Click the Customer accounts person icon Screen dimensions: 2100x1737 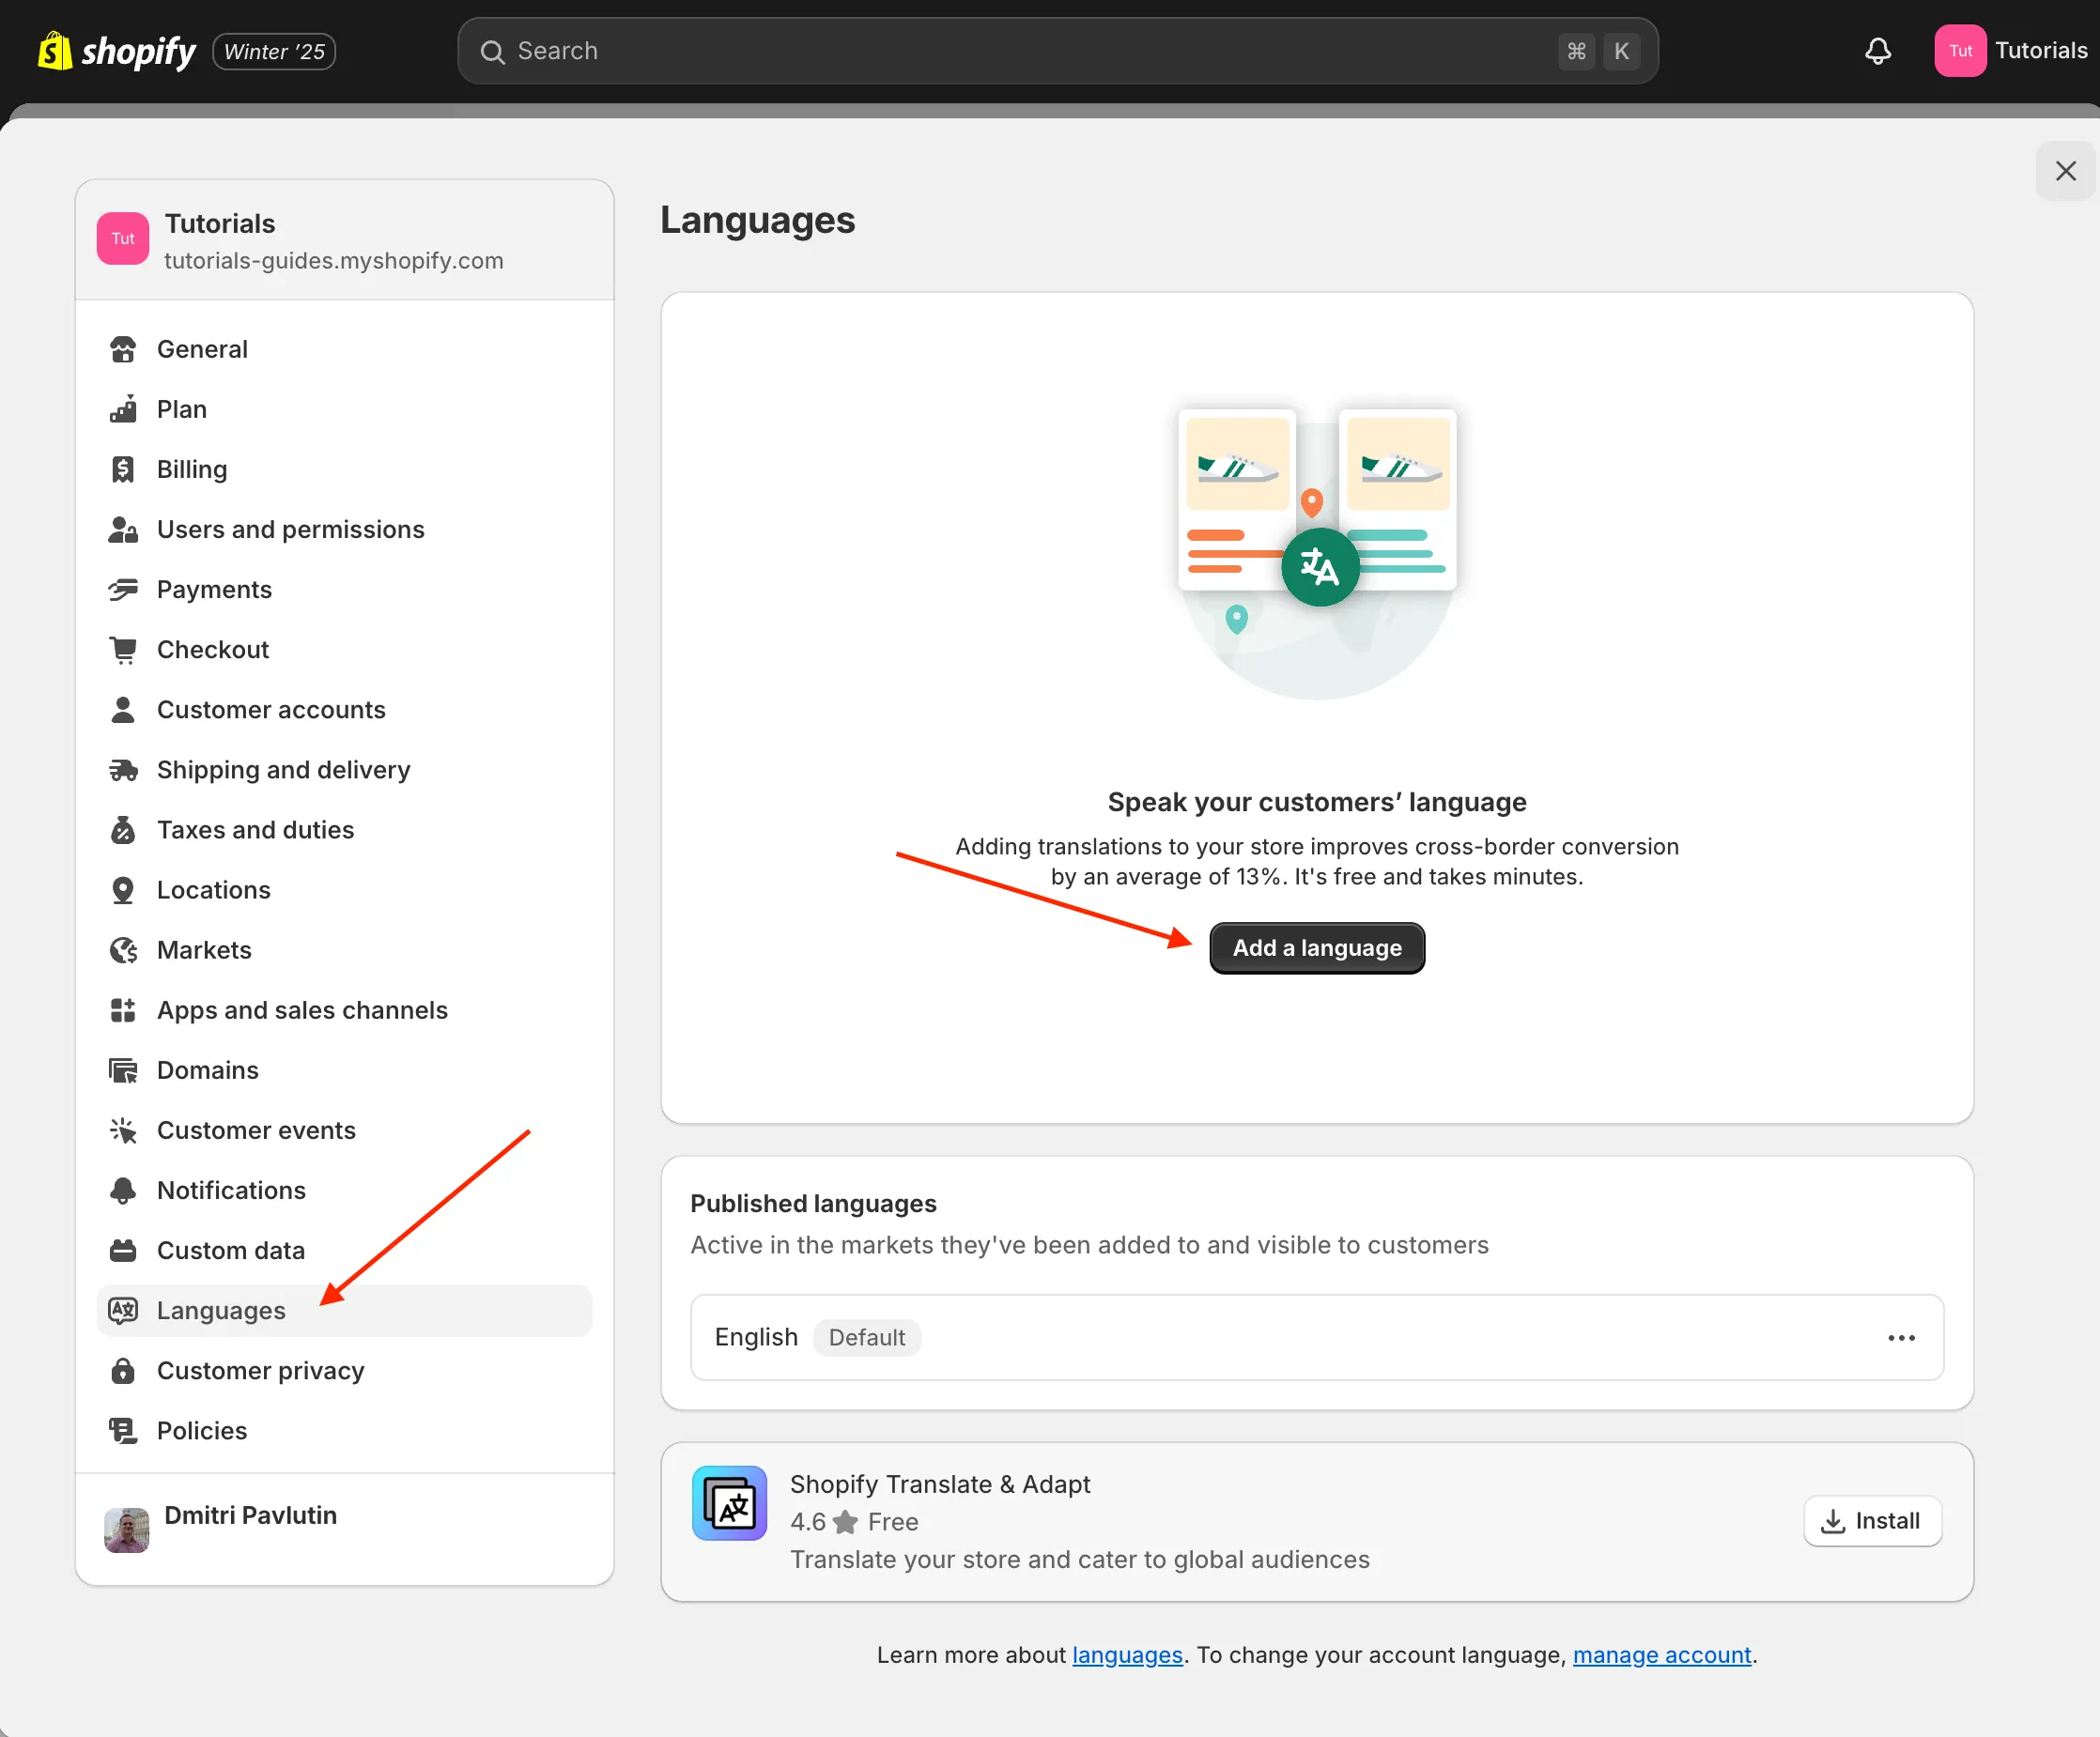click(123, 709)
